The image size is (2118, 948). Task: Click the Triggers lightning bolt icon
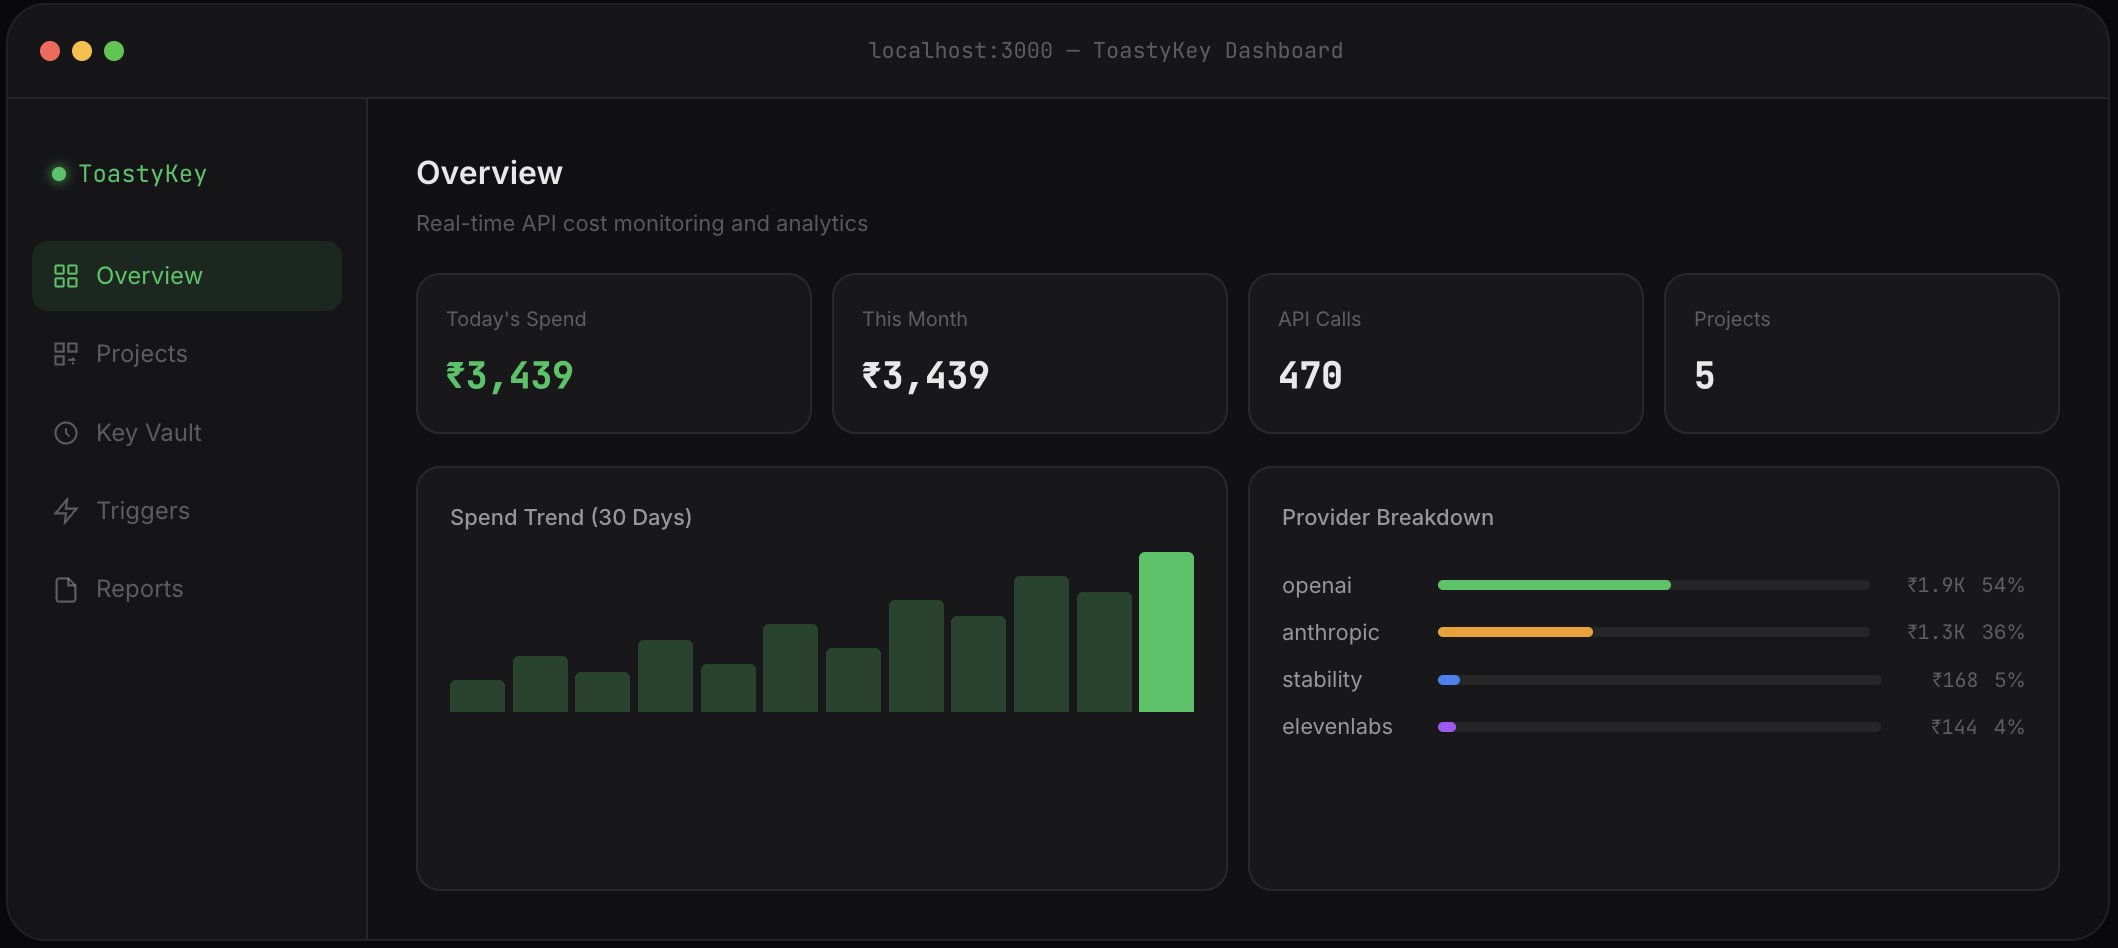[66, 511]
